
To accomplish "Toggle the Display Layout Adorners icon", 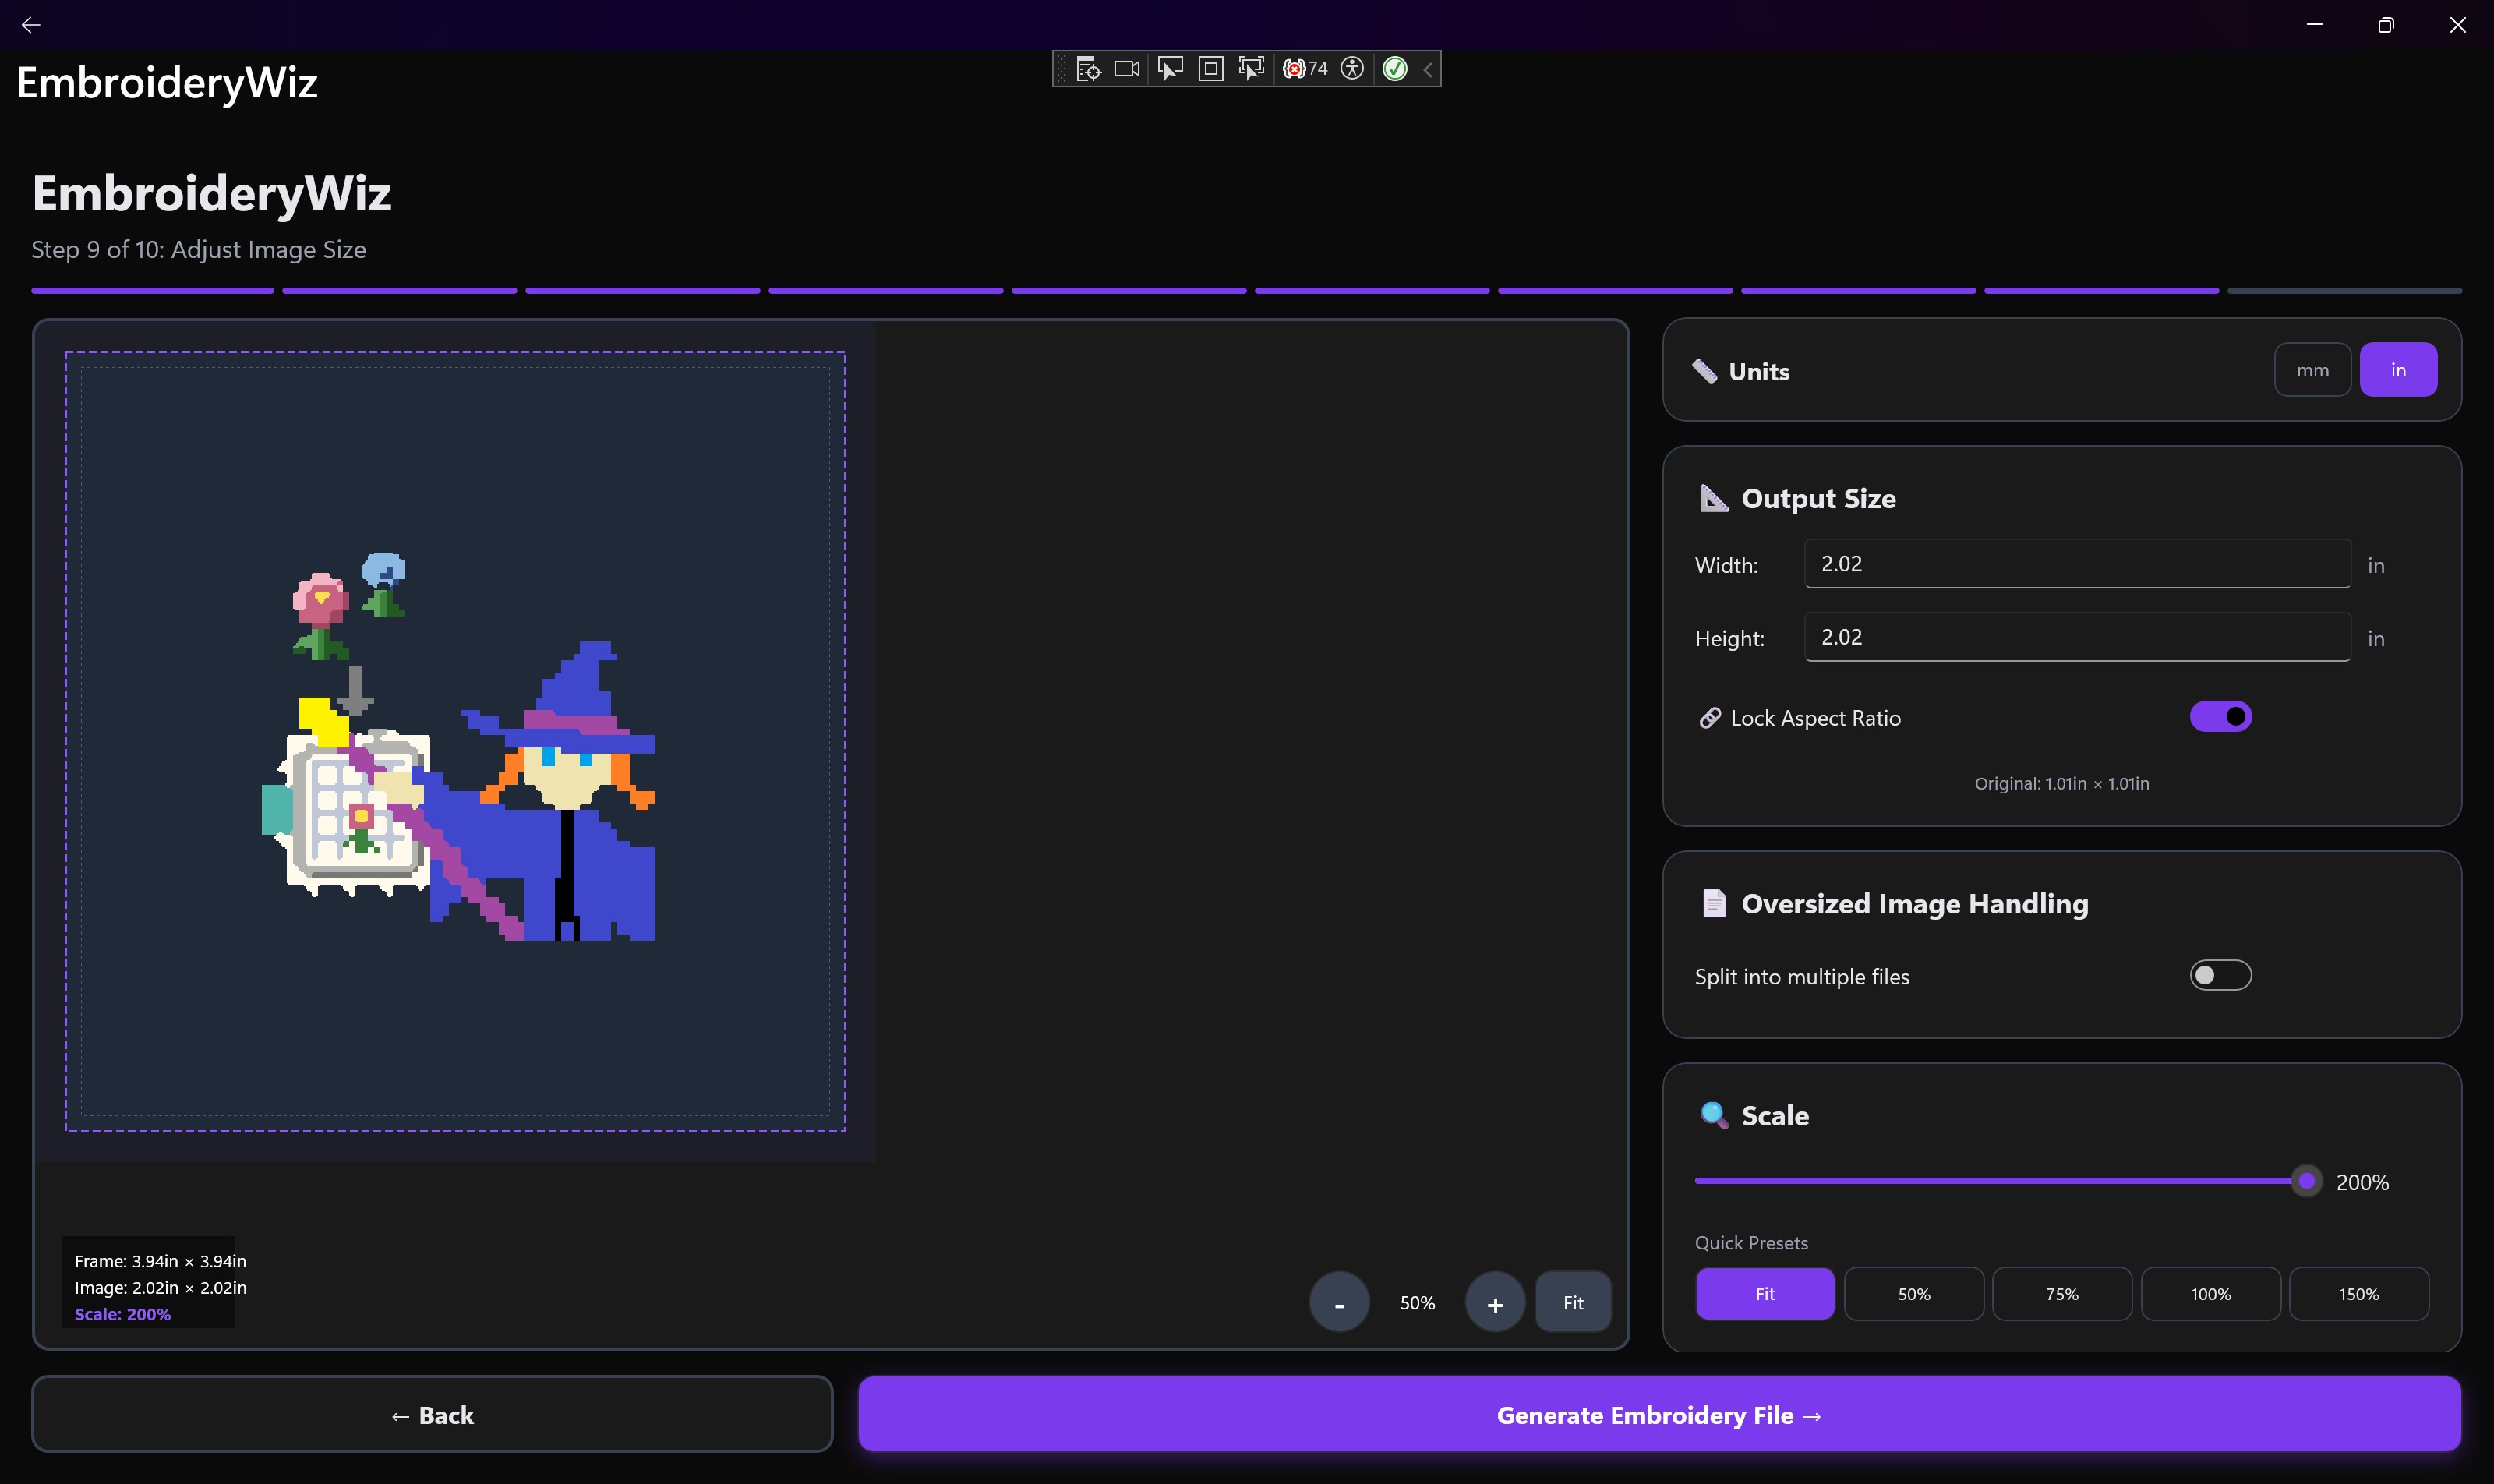I will [x=1210, y=69].
